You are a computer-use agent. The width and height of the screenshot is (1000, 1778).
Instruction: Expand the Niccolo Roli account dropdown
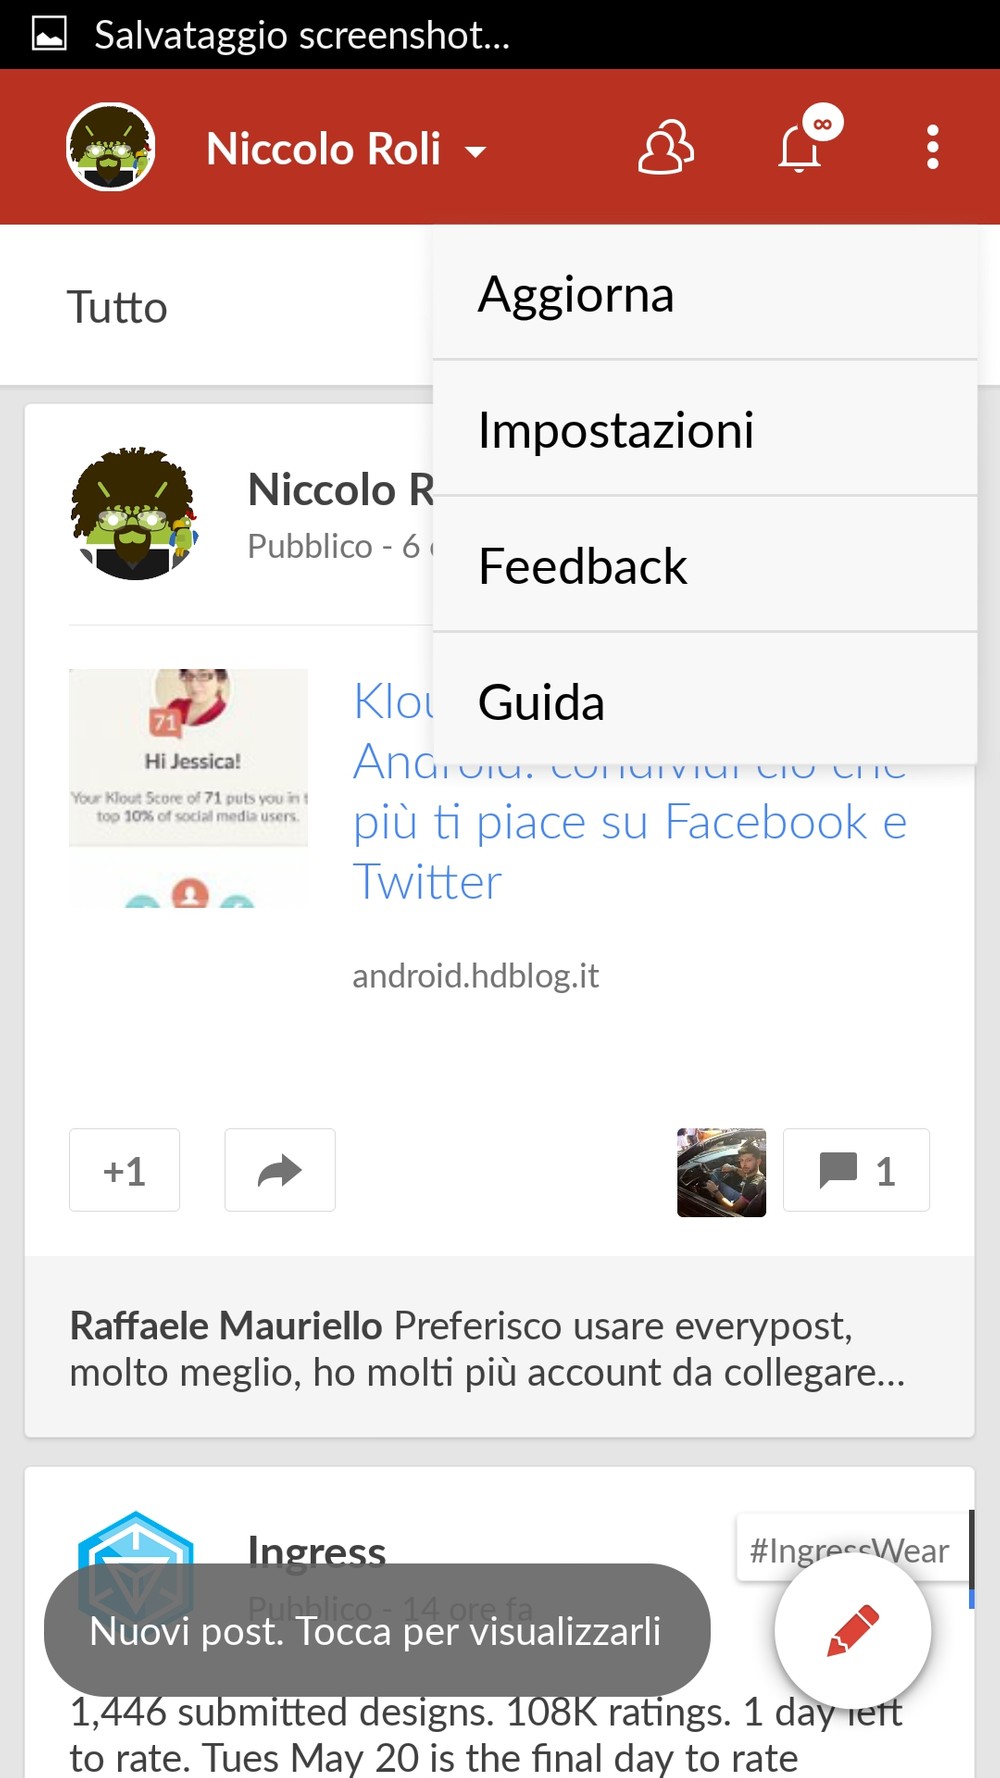(x=346, y=150)
